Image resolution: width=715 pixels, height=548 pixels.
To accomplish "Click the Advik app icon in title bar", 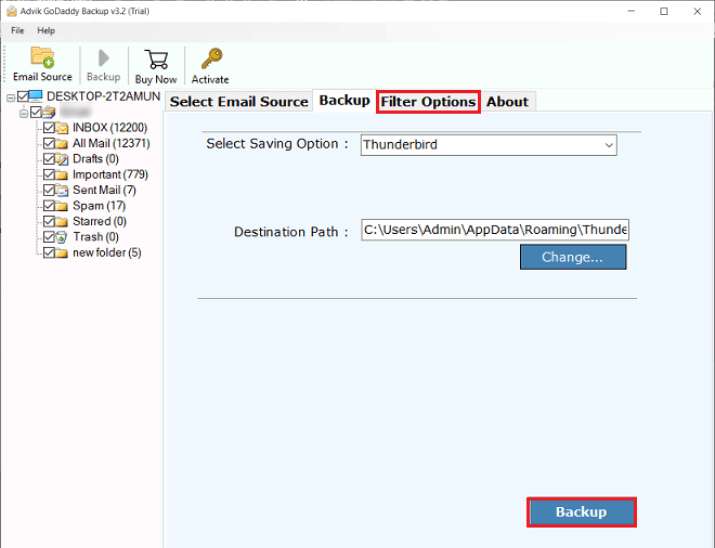I will point(12,11).
